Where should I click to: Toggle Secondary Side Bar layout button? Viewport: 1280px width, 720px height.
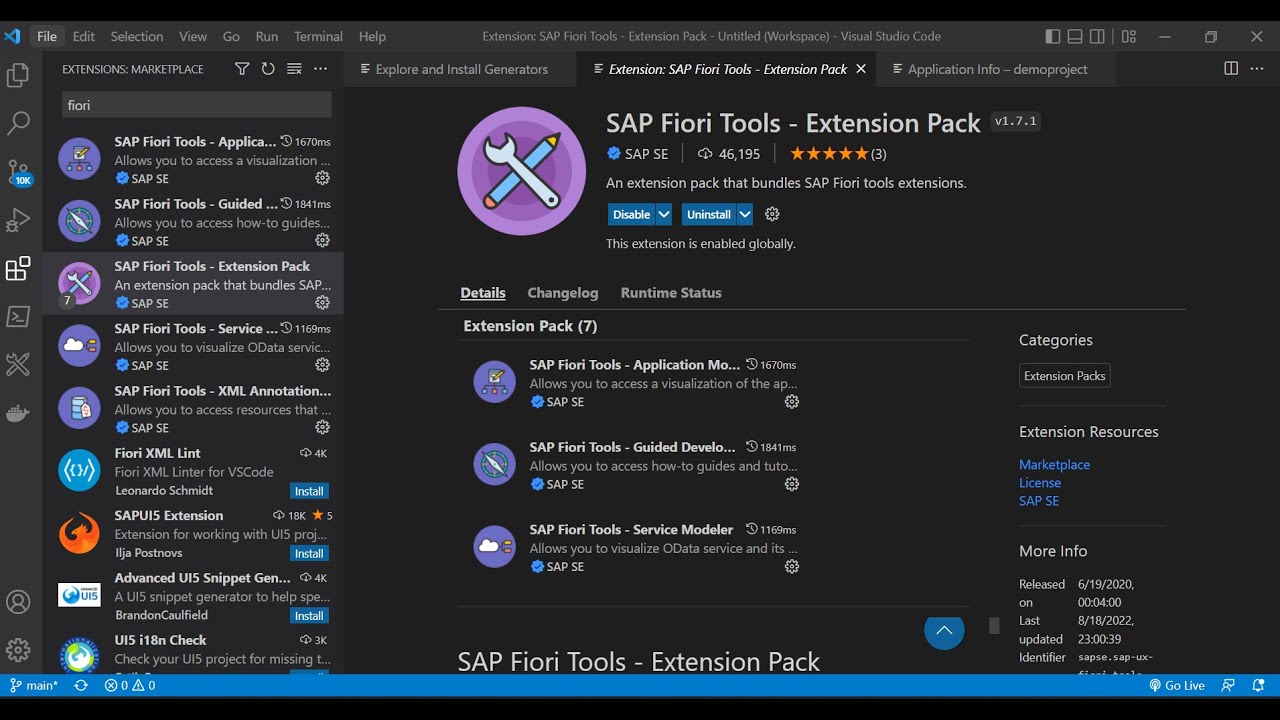tap(1098, 36)
